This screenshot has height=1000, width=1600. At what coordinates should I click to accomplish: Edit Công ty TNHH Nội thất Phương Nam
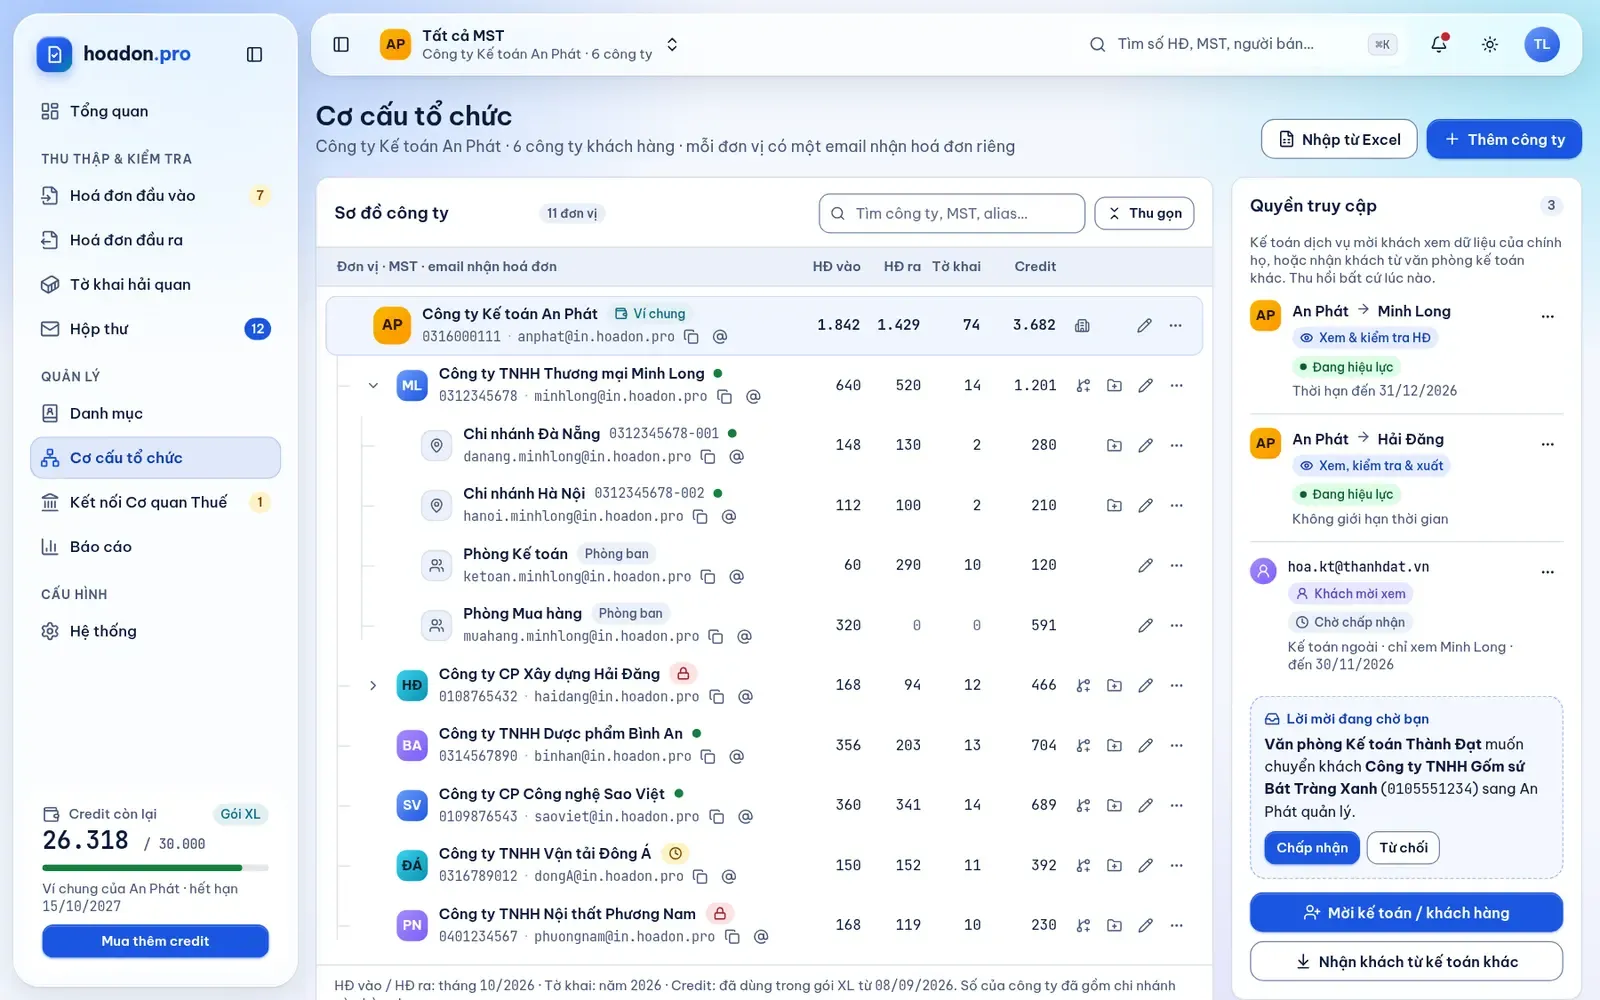point(1145,925)
